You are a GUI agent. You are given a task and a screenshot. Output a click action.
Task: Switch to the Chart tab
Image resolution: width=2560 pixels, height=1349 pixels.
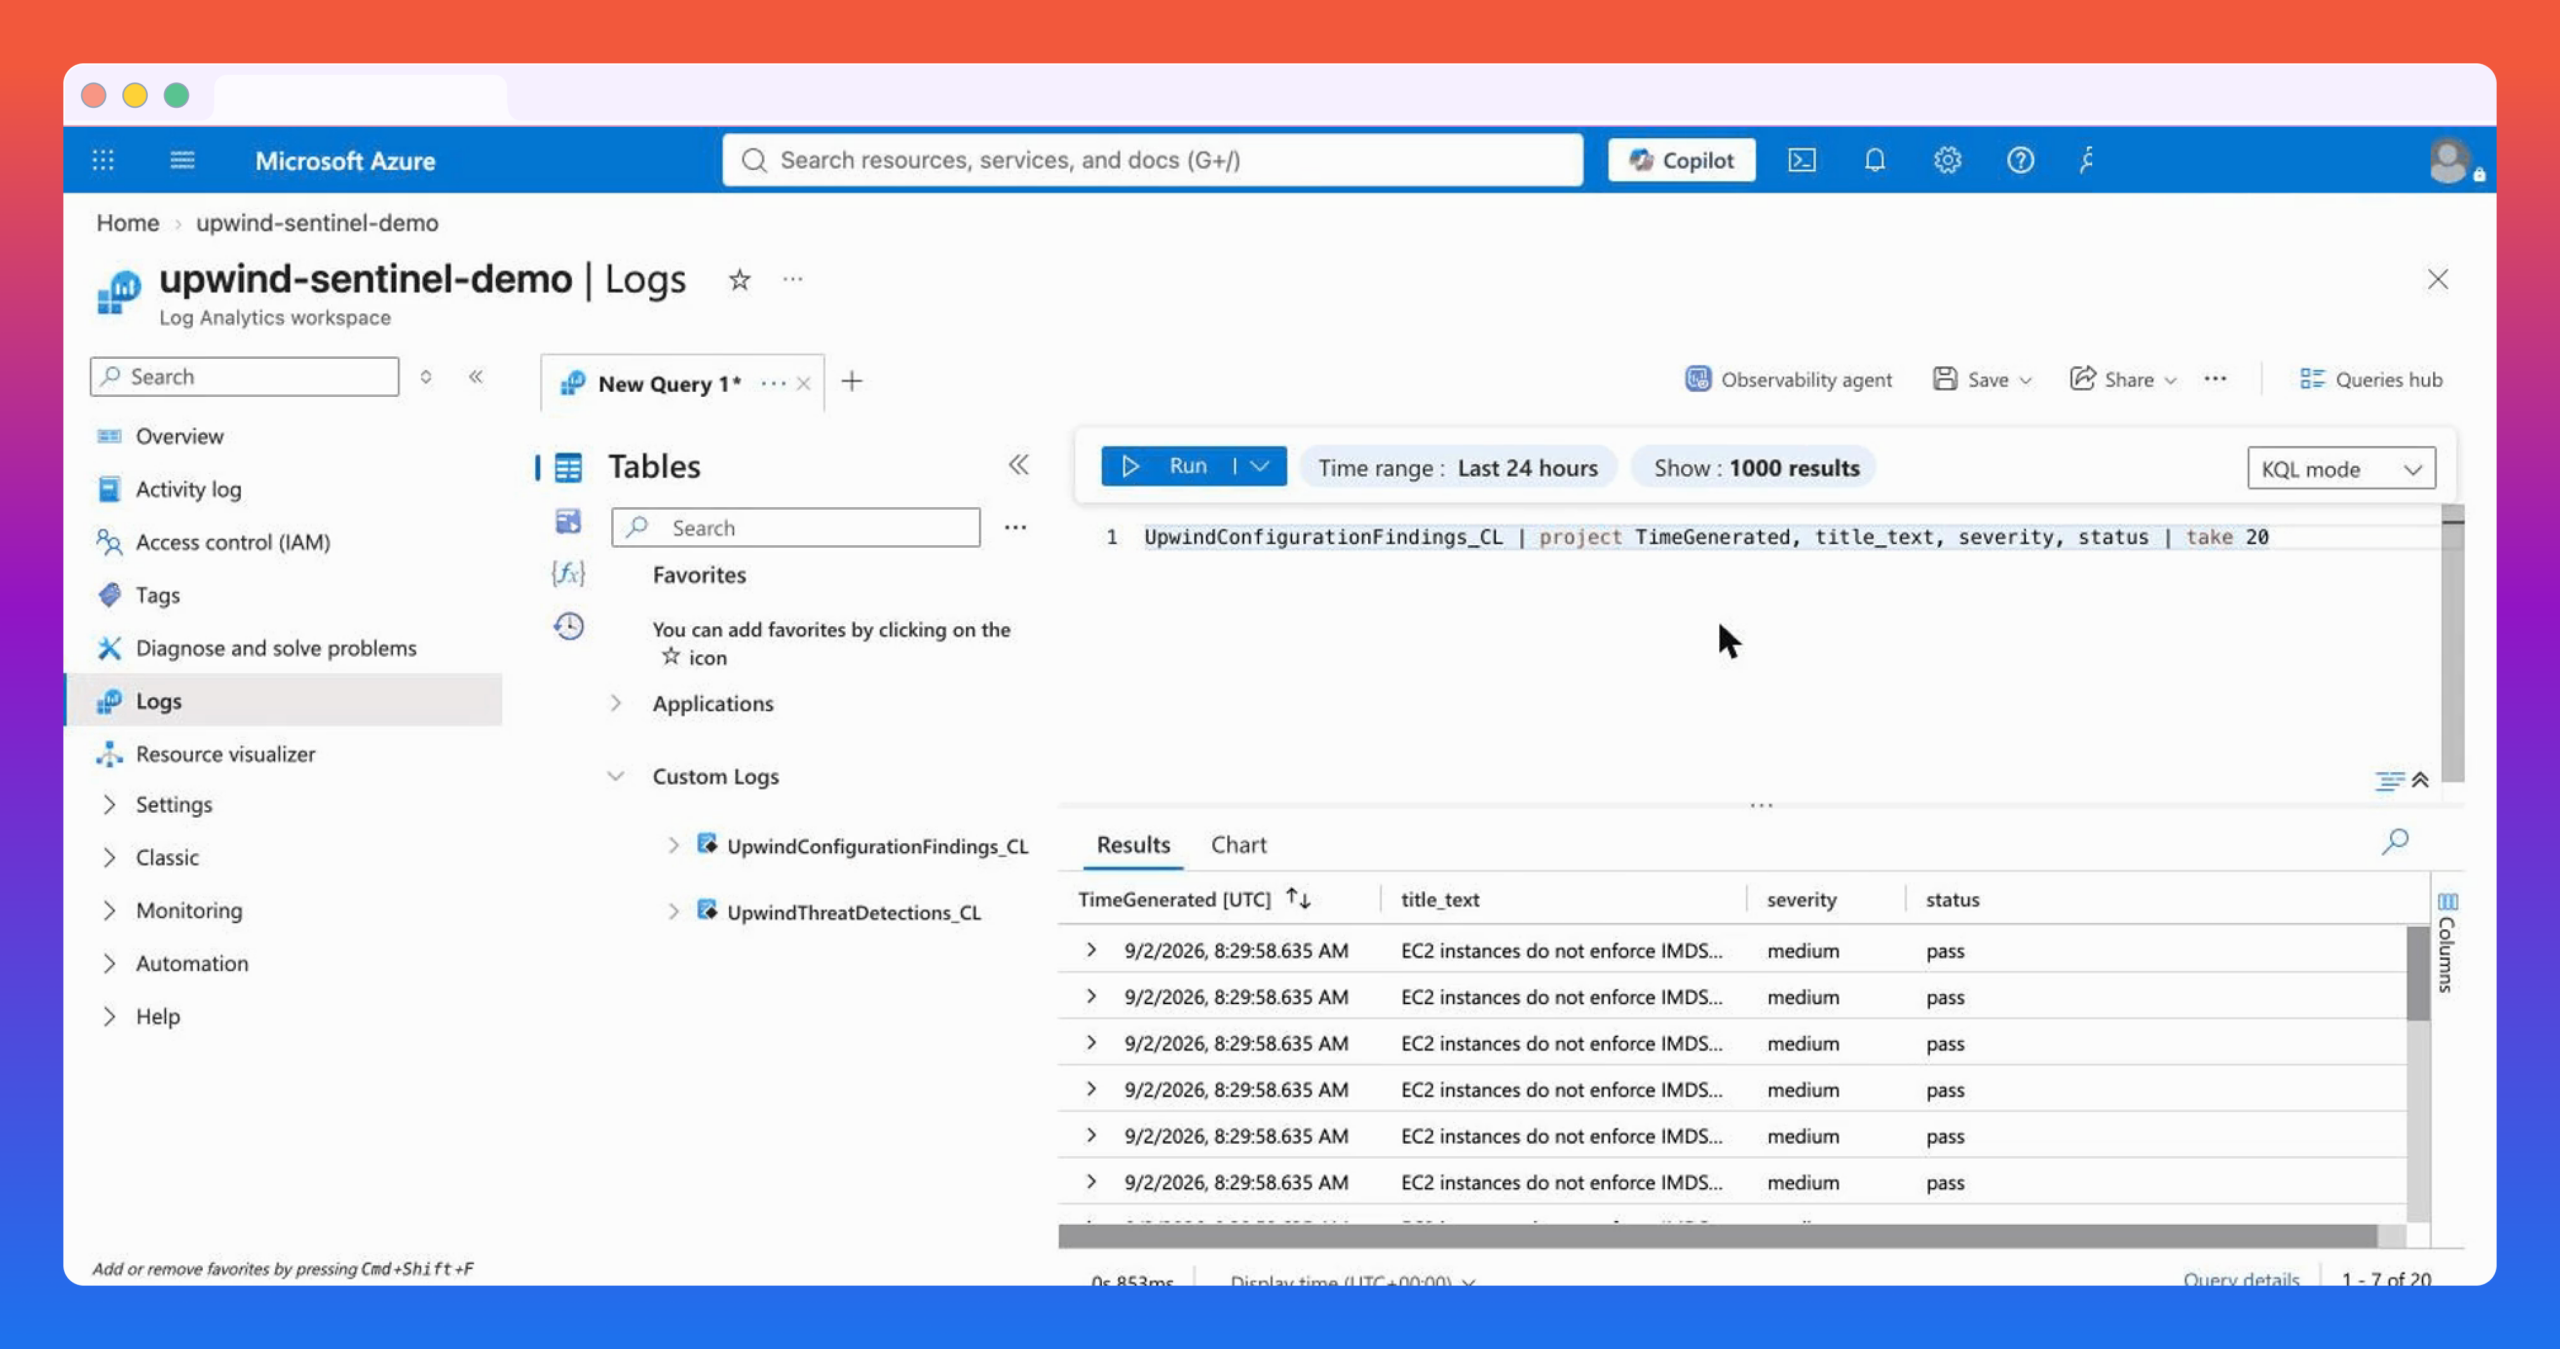pos(1239,845)
